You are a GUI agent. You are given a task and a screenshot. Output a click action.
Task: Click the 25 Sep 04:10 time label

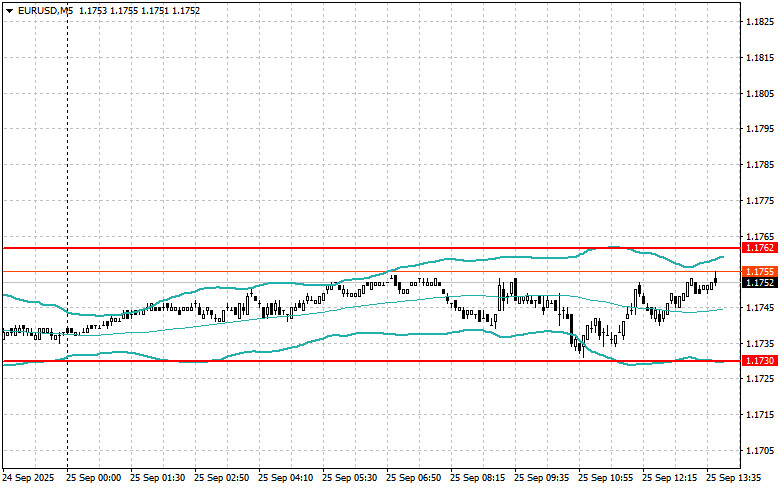coord(285,478)
